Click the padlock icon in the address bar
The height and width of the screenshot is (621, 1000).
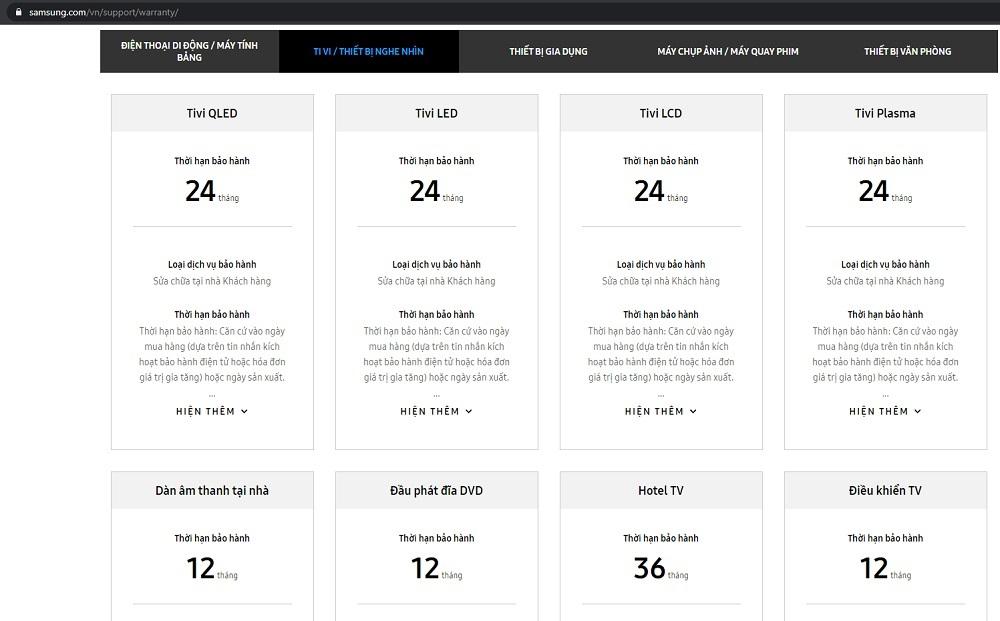(x=17, y=12)
